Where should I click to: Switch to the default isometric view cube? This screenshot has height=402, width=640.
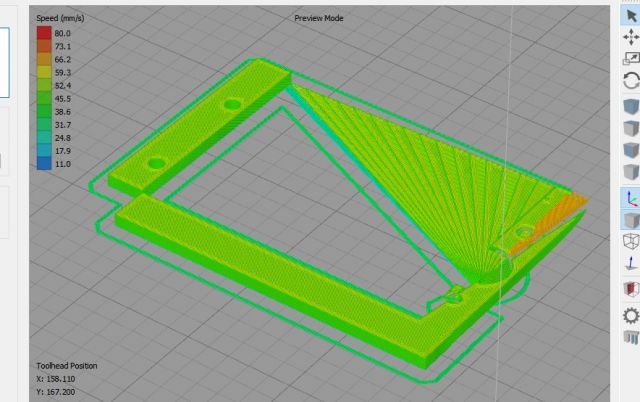pyautogui.click(x=630, y=106)
